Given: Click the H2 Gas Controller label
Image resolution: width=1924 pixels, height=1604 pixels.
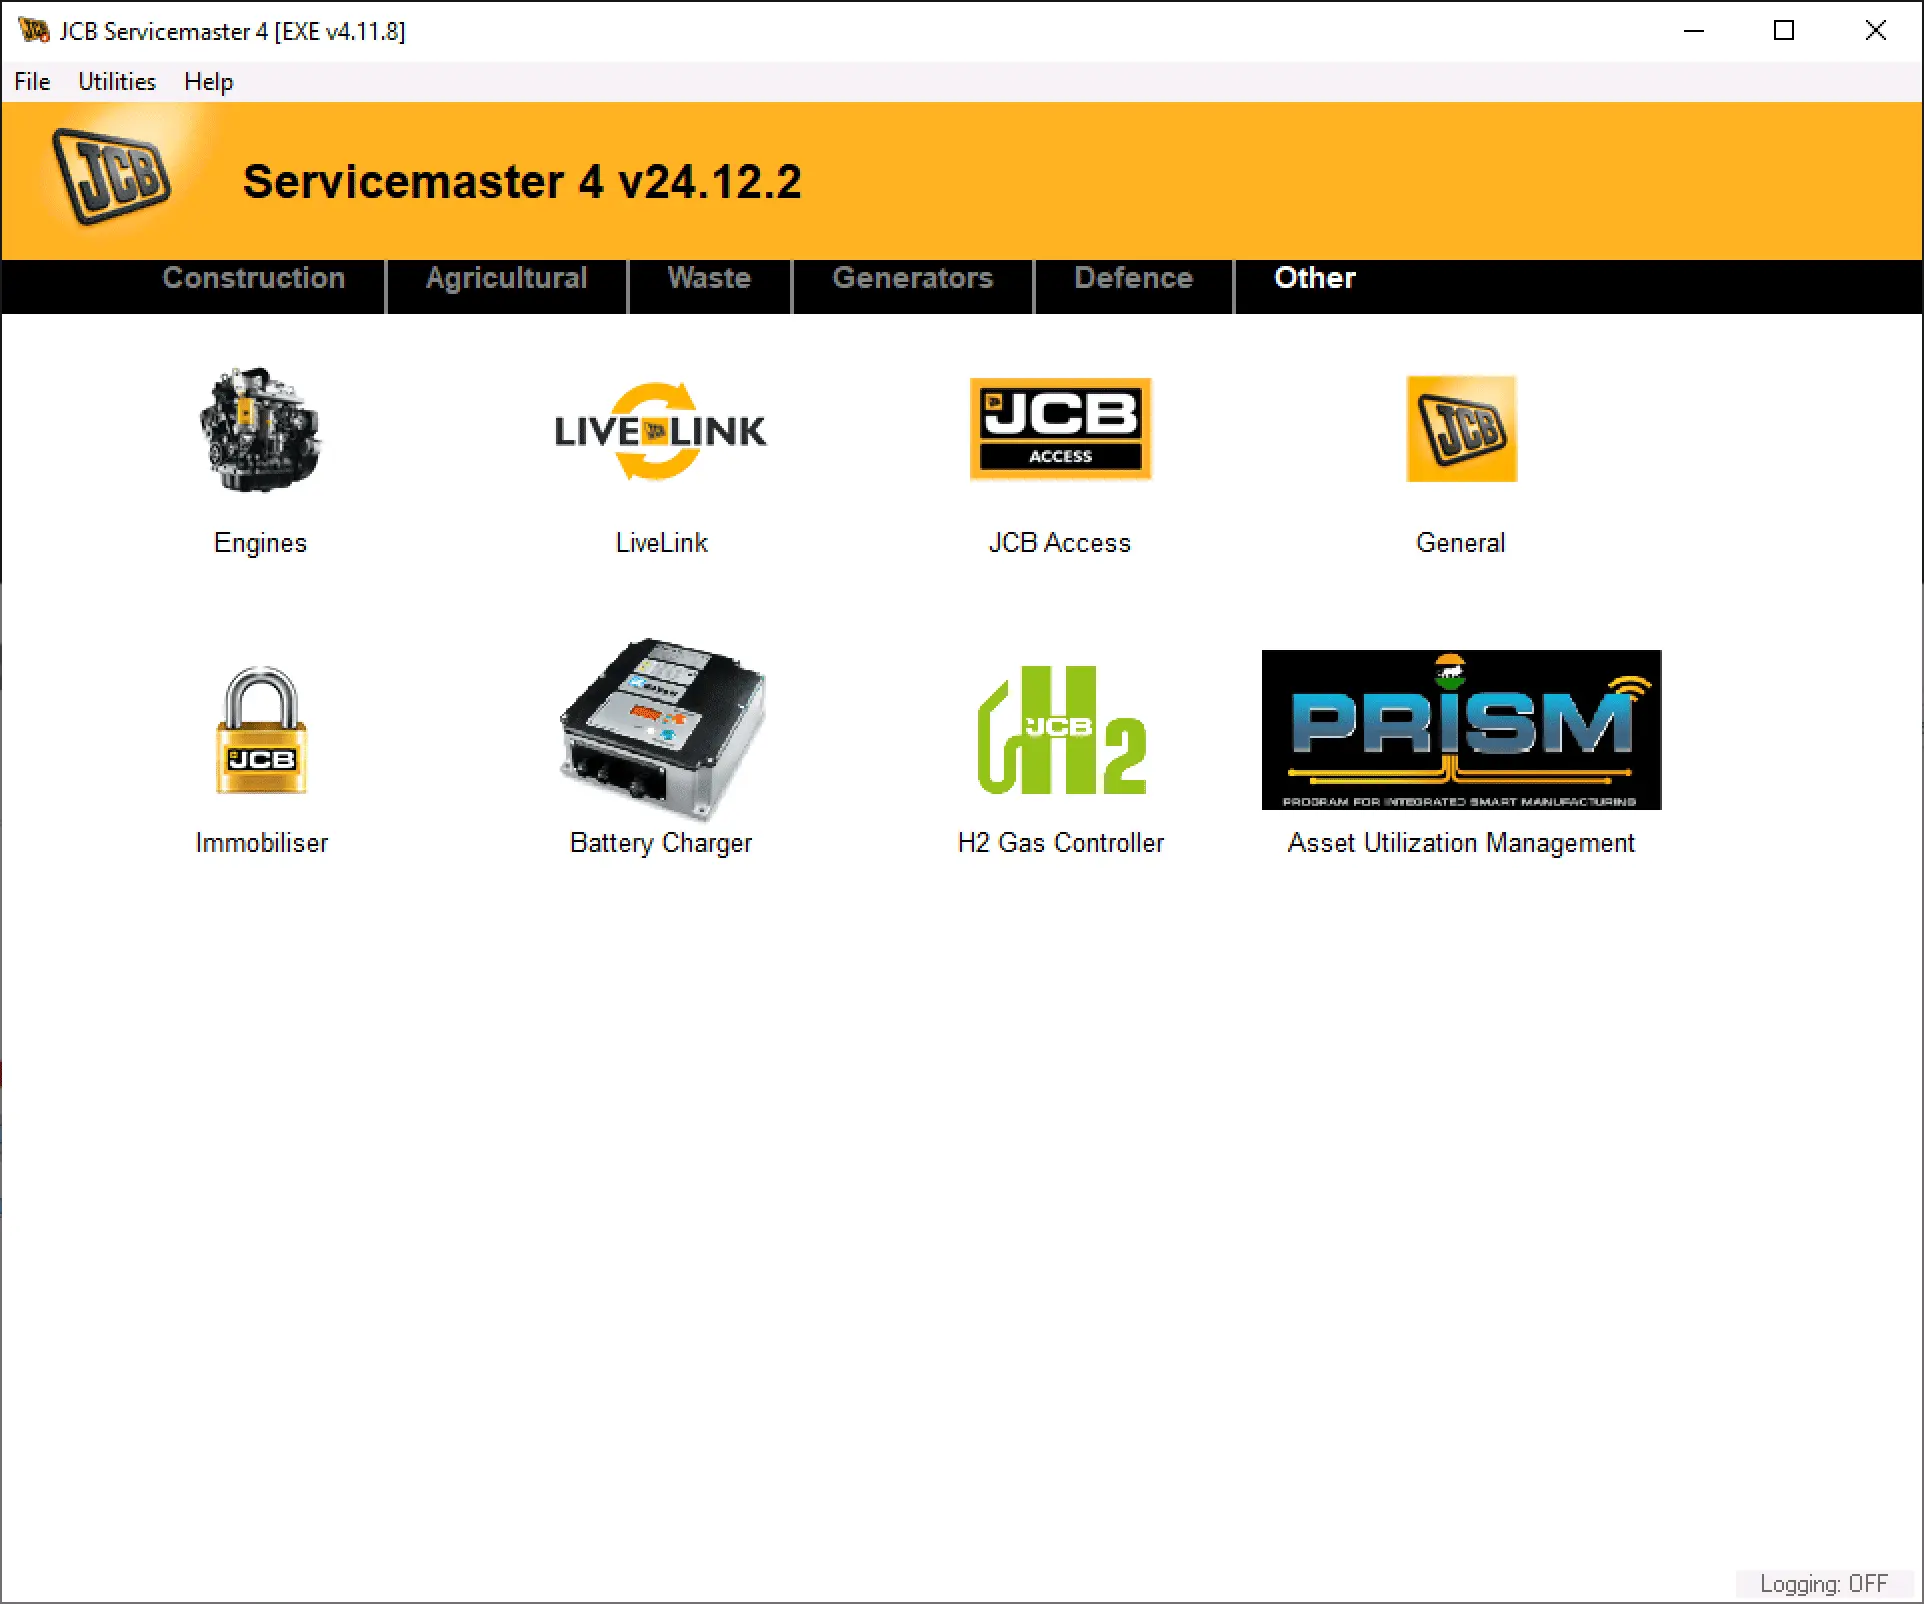Looking at the screenshot, I should [x=1061, y=843].
